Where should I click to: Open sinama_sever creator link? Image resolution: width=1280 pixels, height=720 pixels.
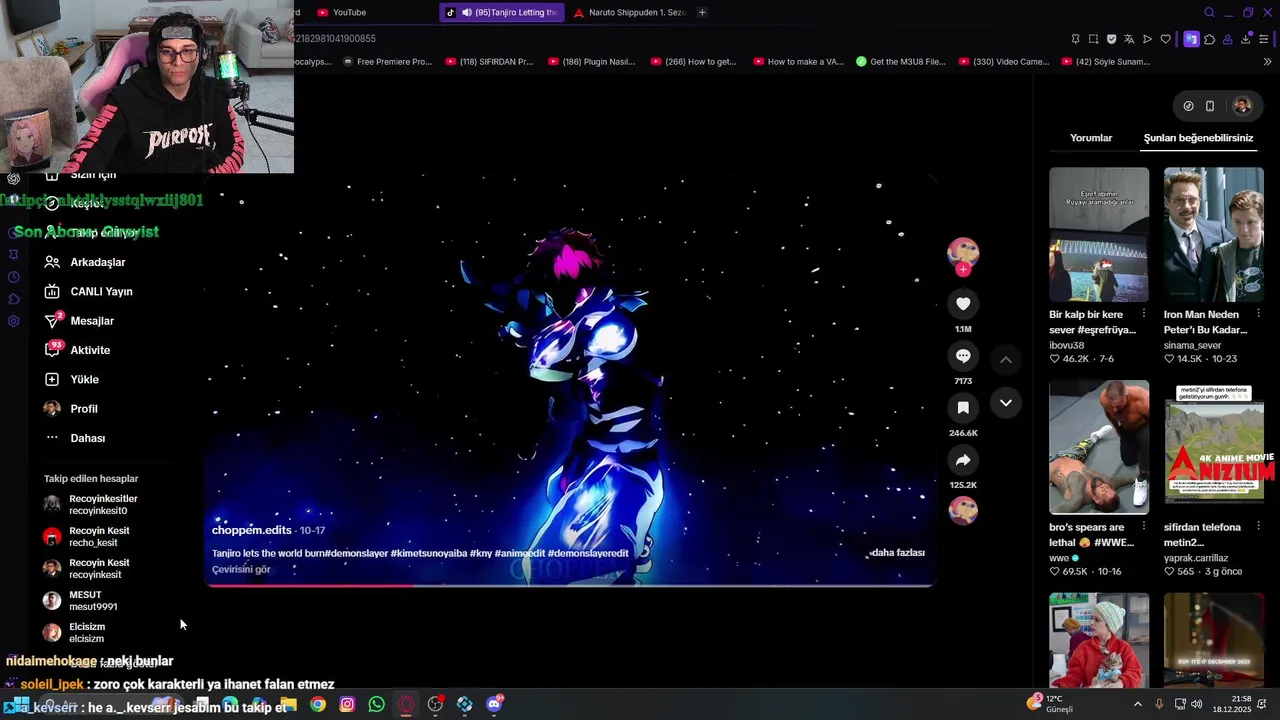click(x=1192, y=345)
